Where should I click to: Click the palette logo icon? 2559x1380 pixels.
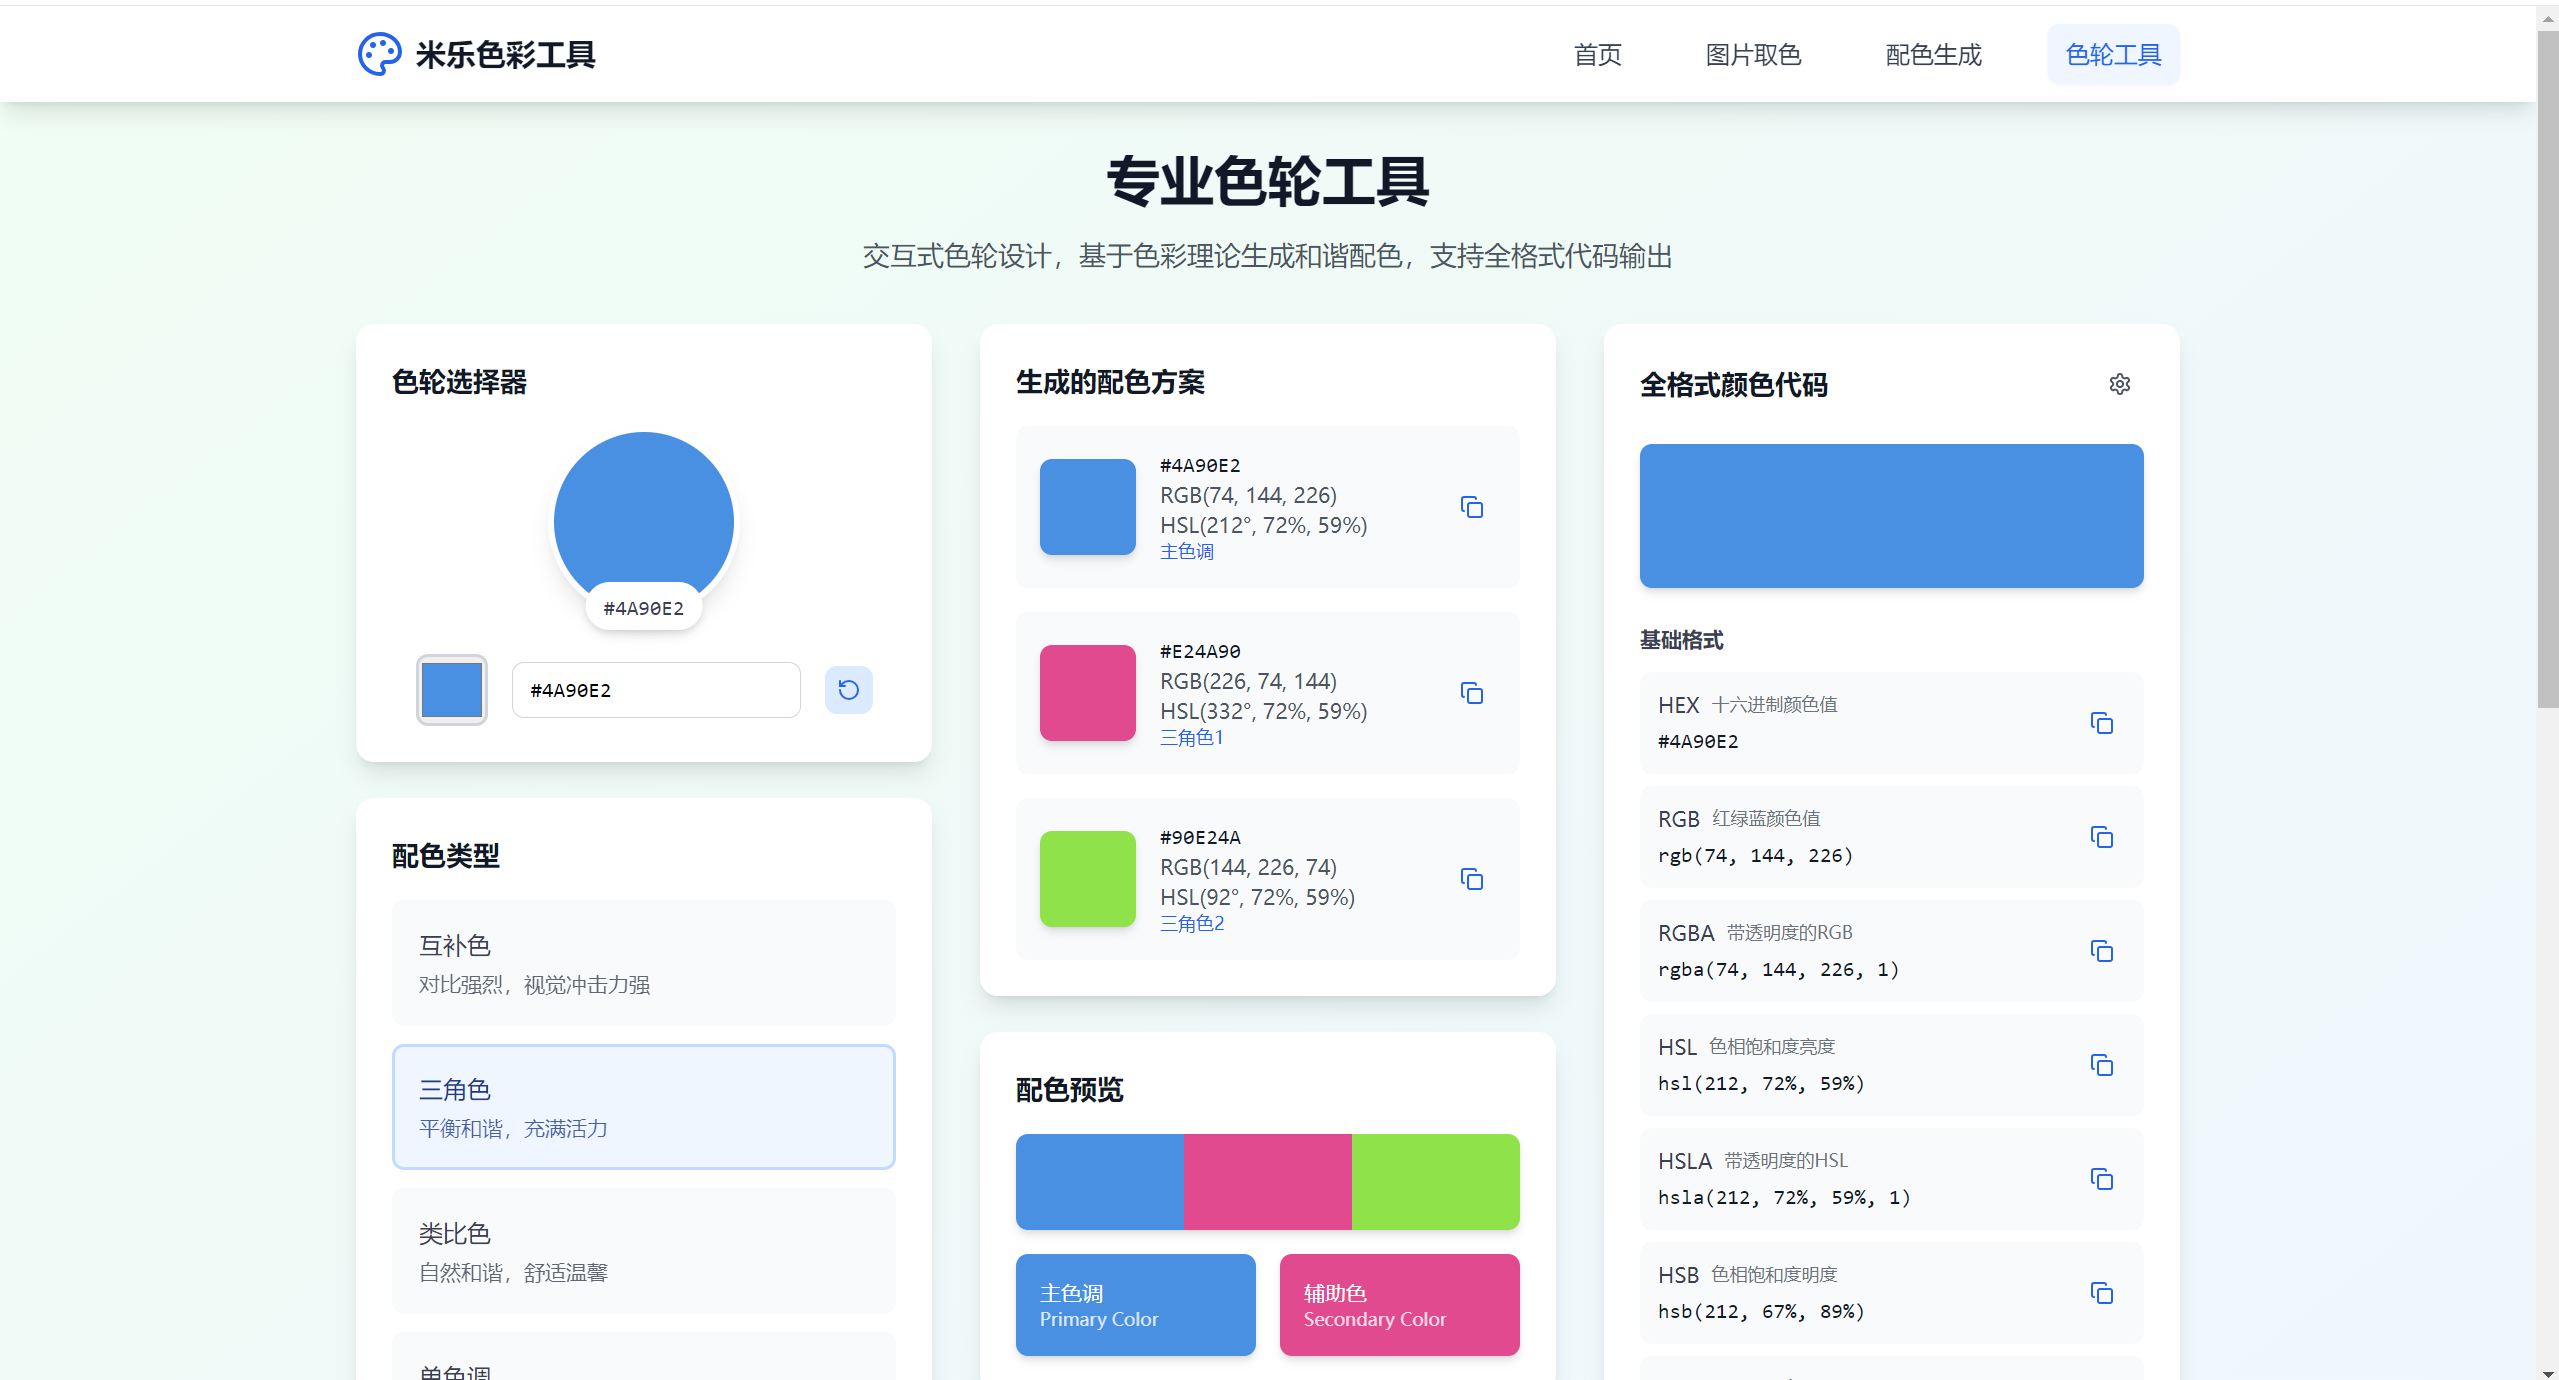tap(379, 54)
